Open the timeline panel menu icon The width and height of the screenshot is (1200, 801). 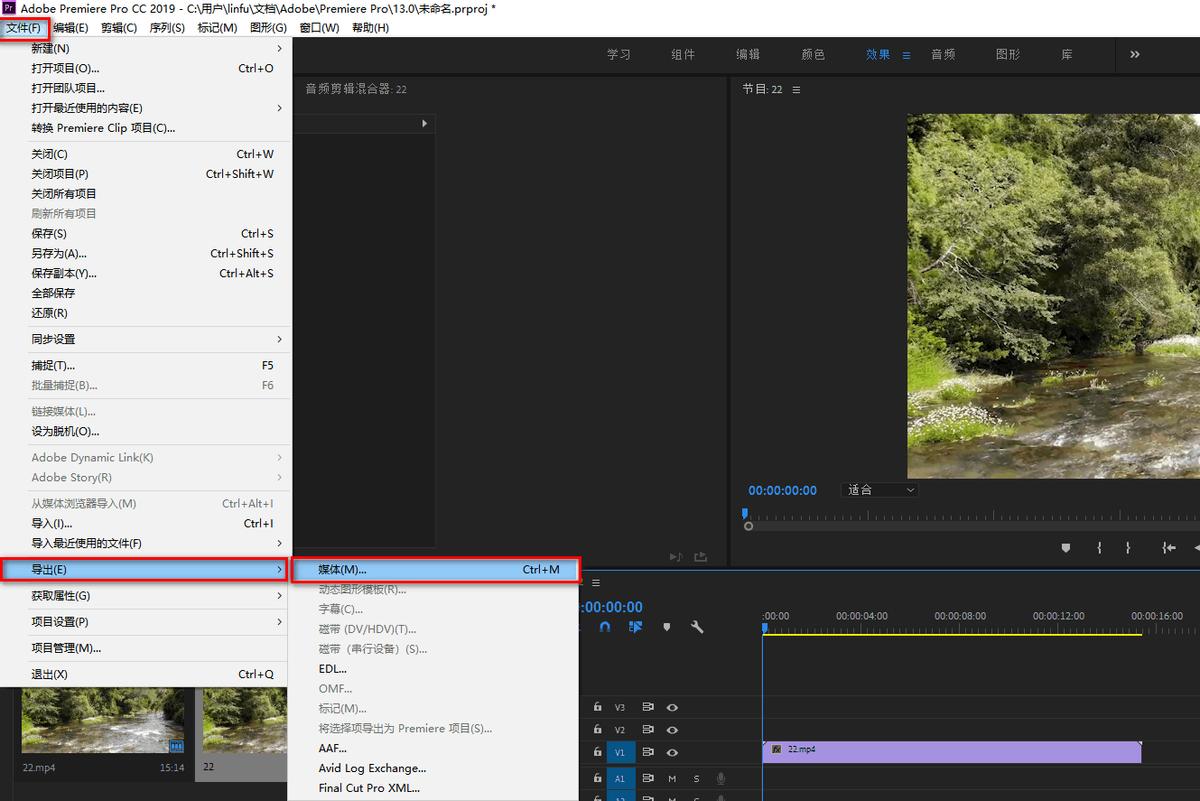tap(595, 582)
